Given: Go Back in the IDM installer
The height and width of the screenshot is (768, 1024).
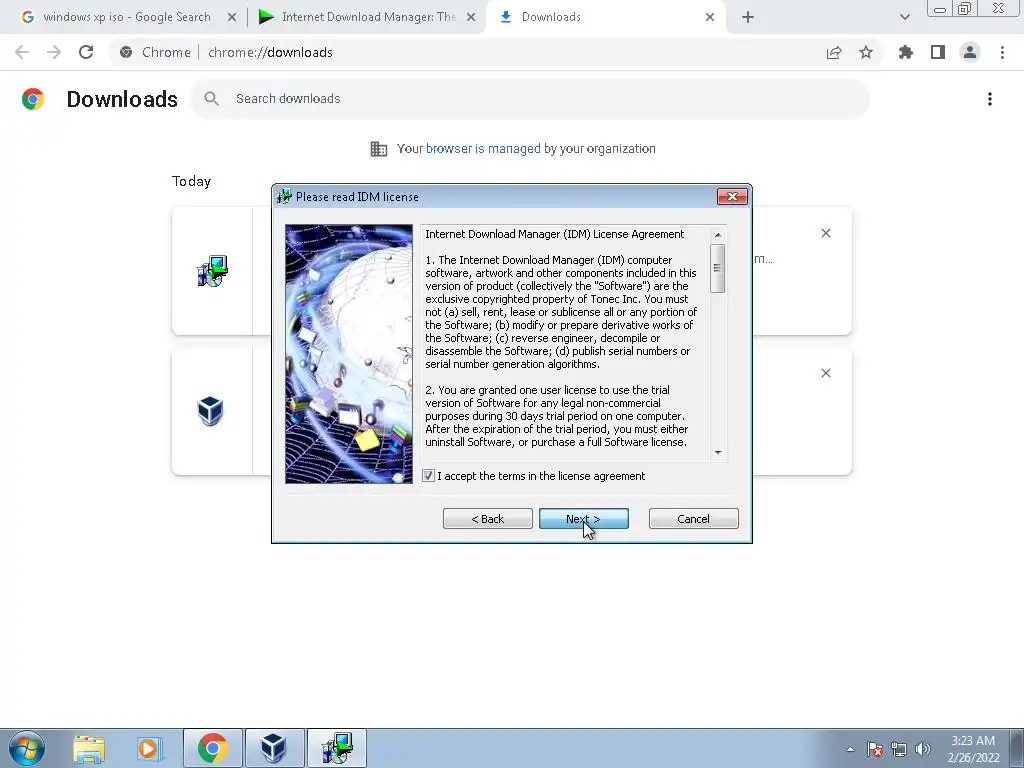Looking at the screenshot, I should [x=487, y=519].
